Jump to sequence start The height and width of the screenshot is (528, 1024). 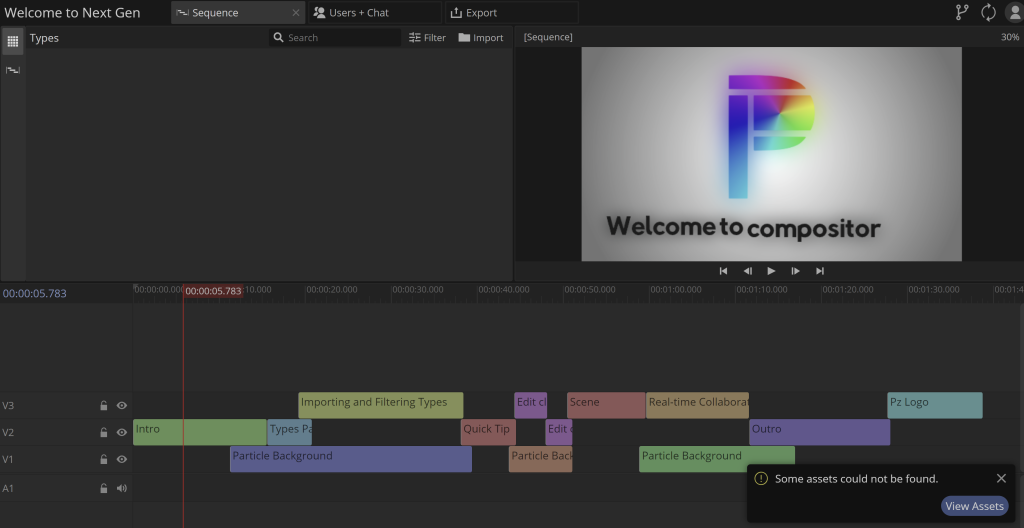coord(723,271)
